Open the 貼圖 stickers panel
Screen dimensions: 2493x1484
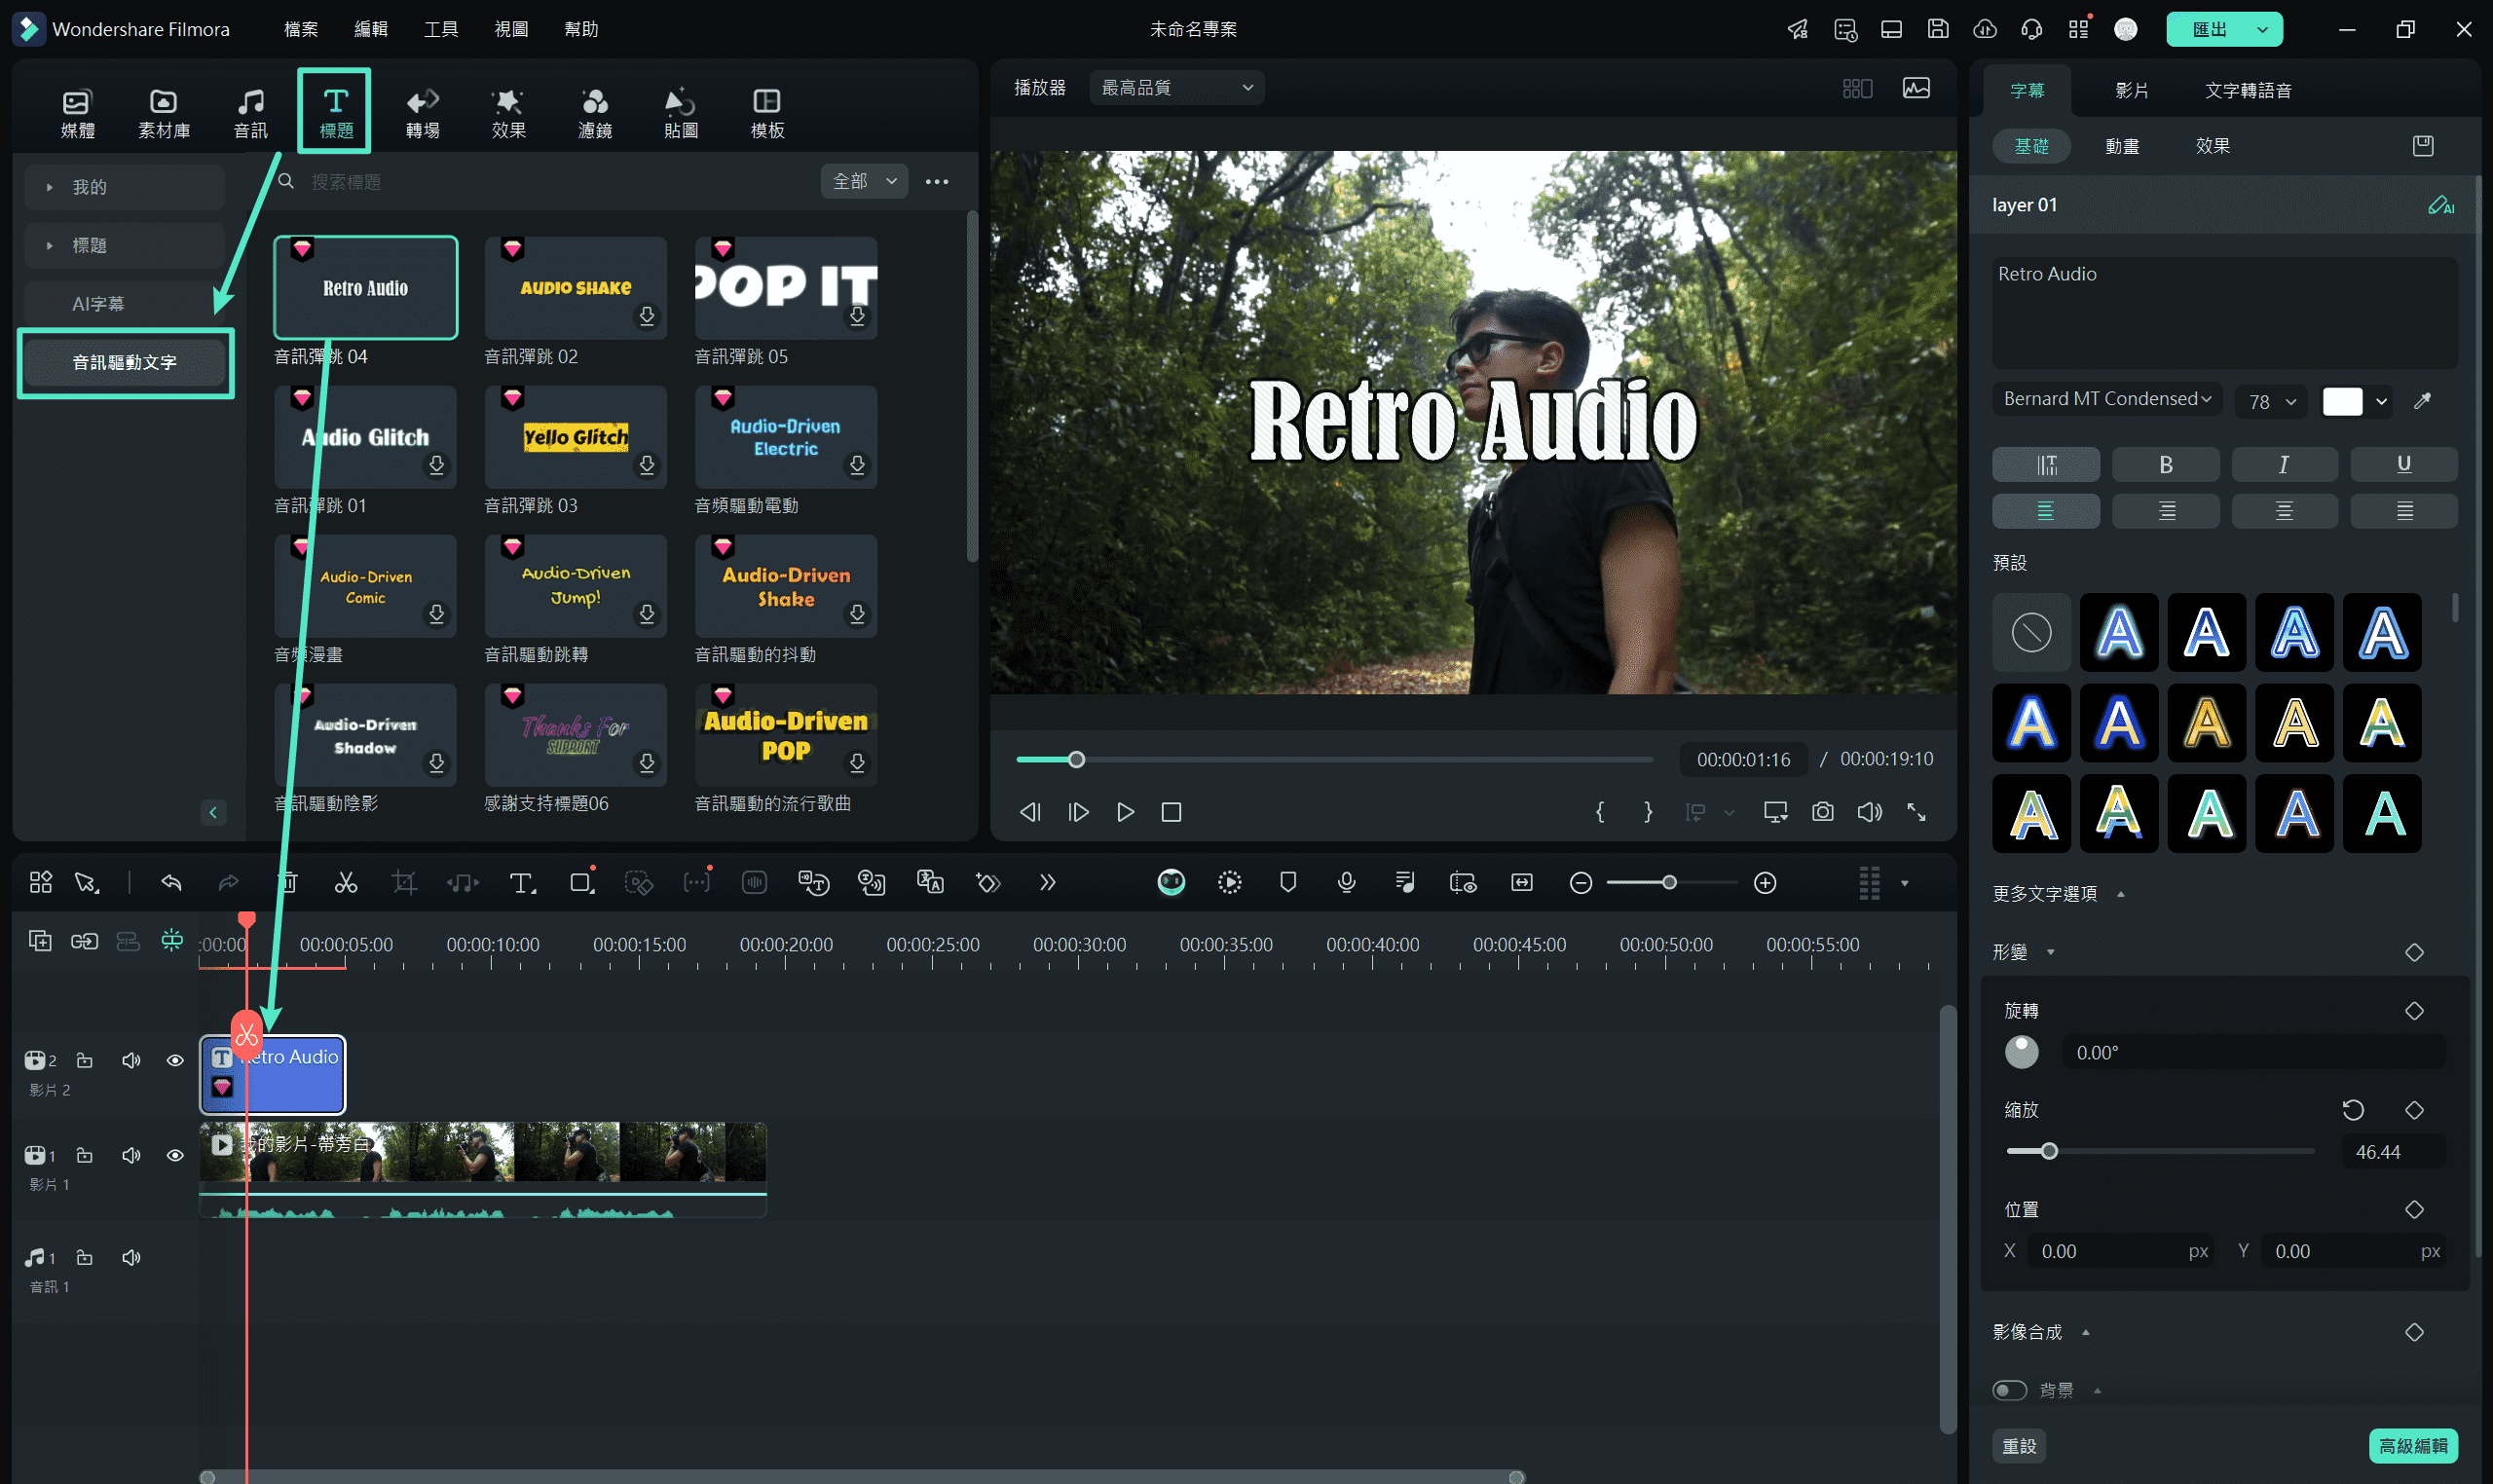pyautogui.click(x=680, y=112)
